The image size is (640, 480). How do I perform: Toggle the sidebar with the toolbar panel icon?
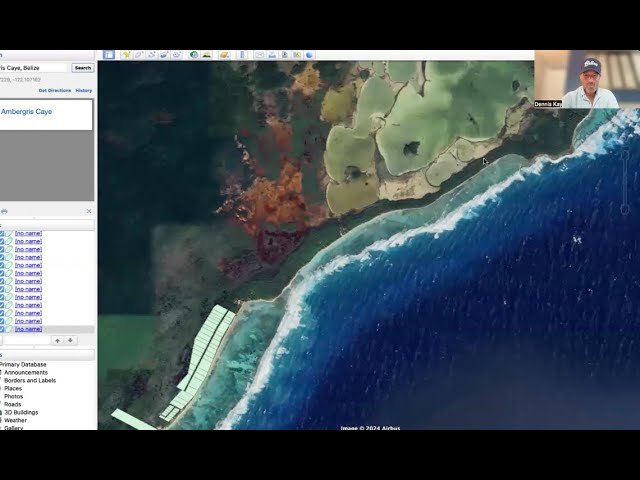[x=109, y=55]
